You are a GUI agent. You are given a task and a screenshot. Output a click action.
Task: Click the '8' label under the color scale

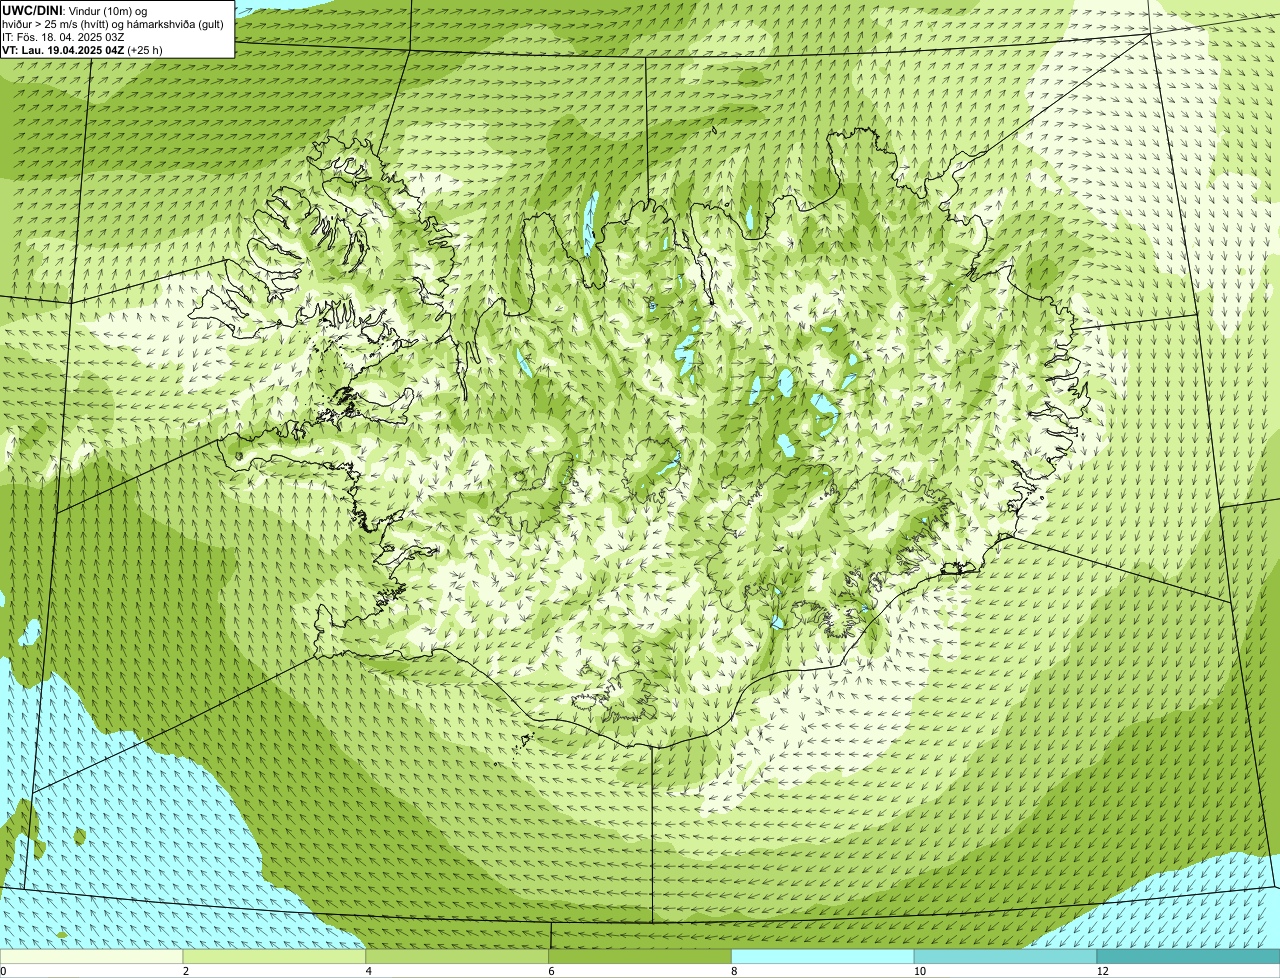pos(734,971)
